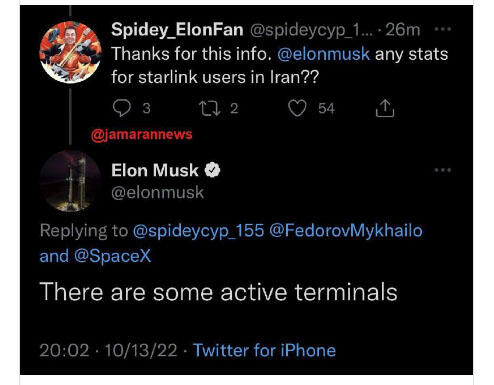Click the Elon Musk display name

155,170
